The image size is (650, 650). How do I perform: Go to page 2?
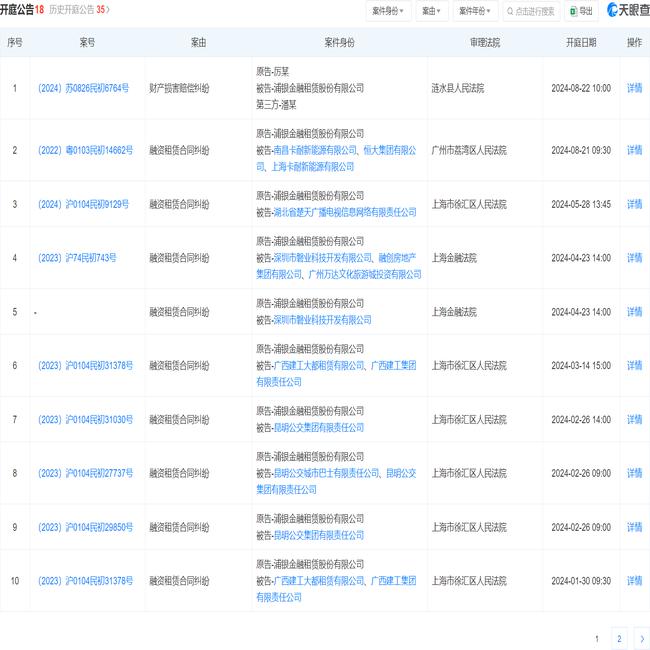(x=619, y=639)
